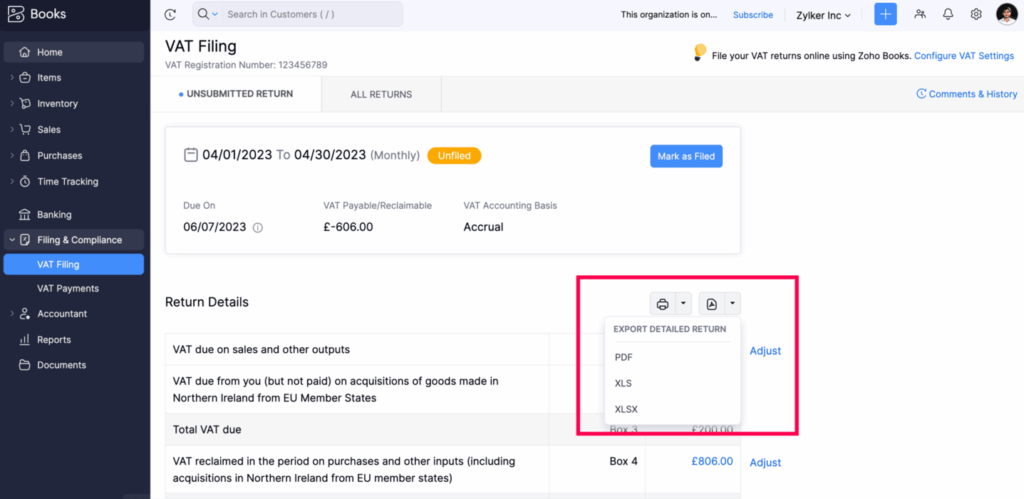
Task: Open the notifications bell
Action: tap(947, 14)
